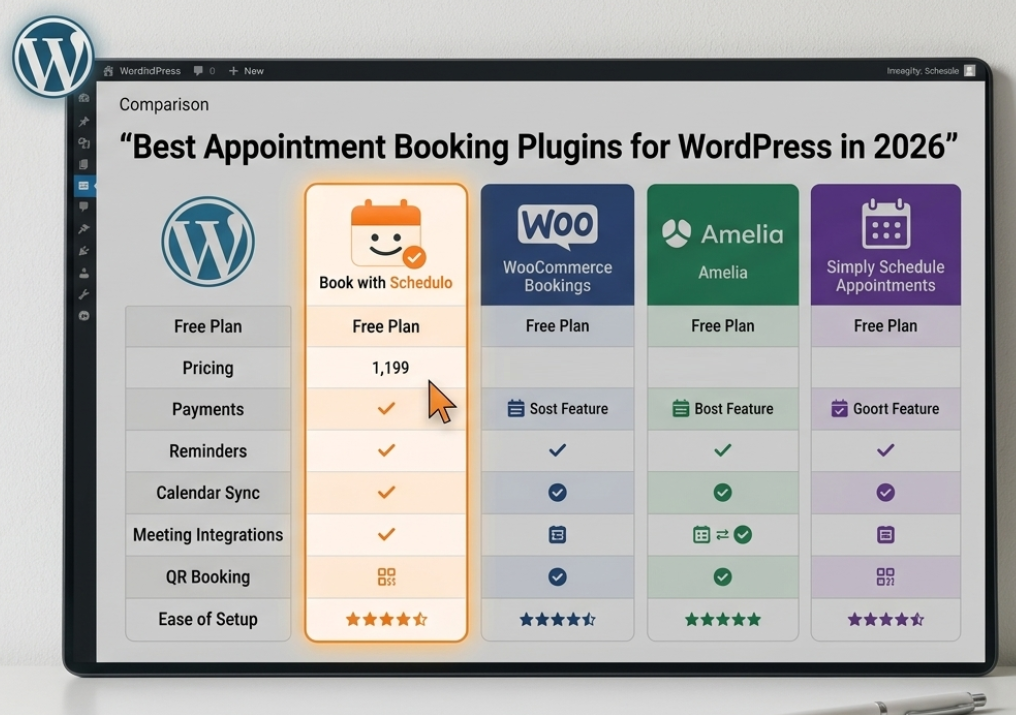Click Schedulo's Meeting Integrations checkmark
1016x715 pixels.
pyautogui.click(x=386, y=535)
